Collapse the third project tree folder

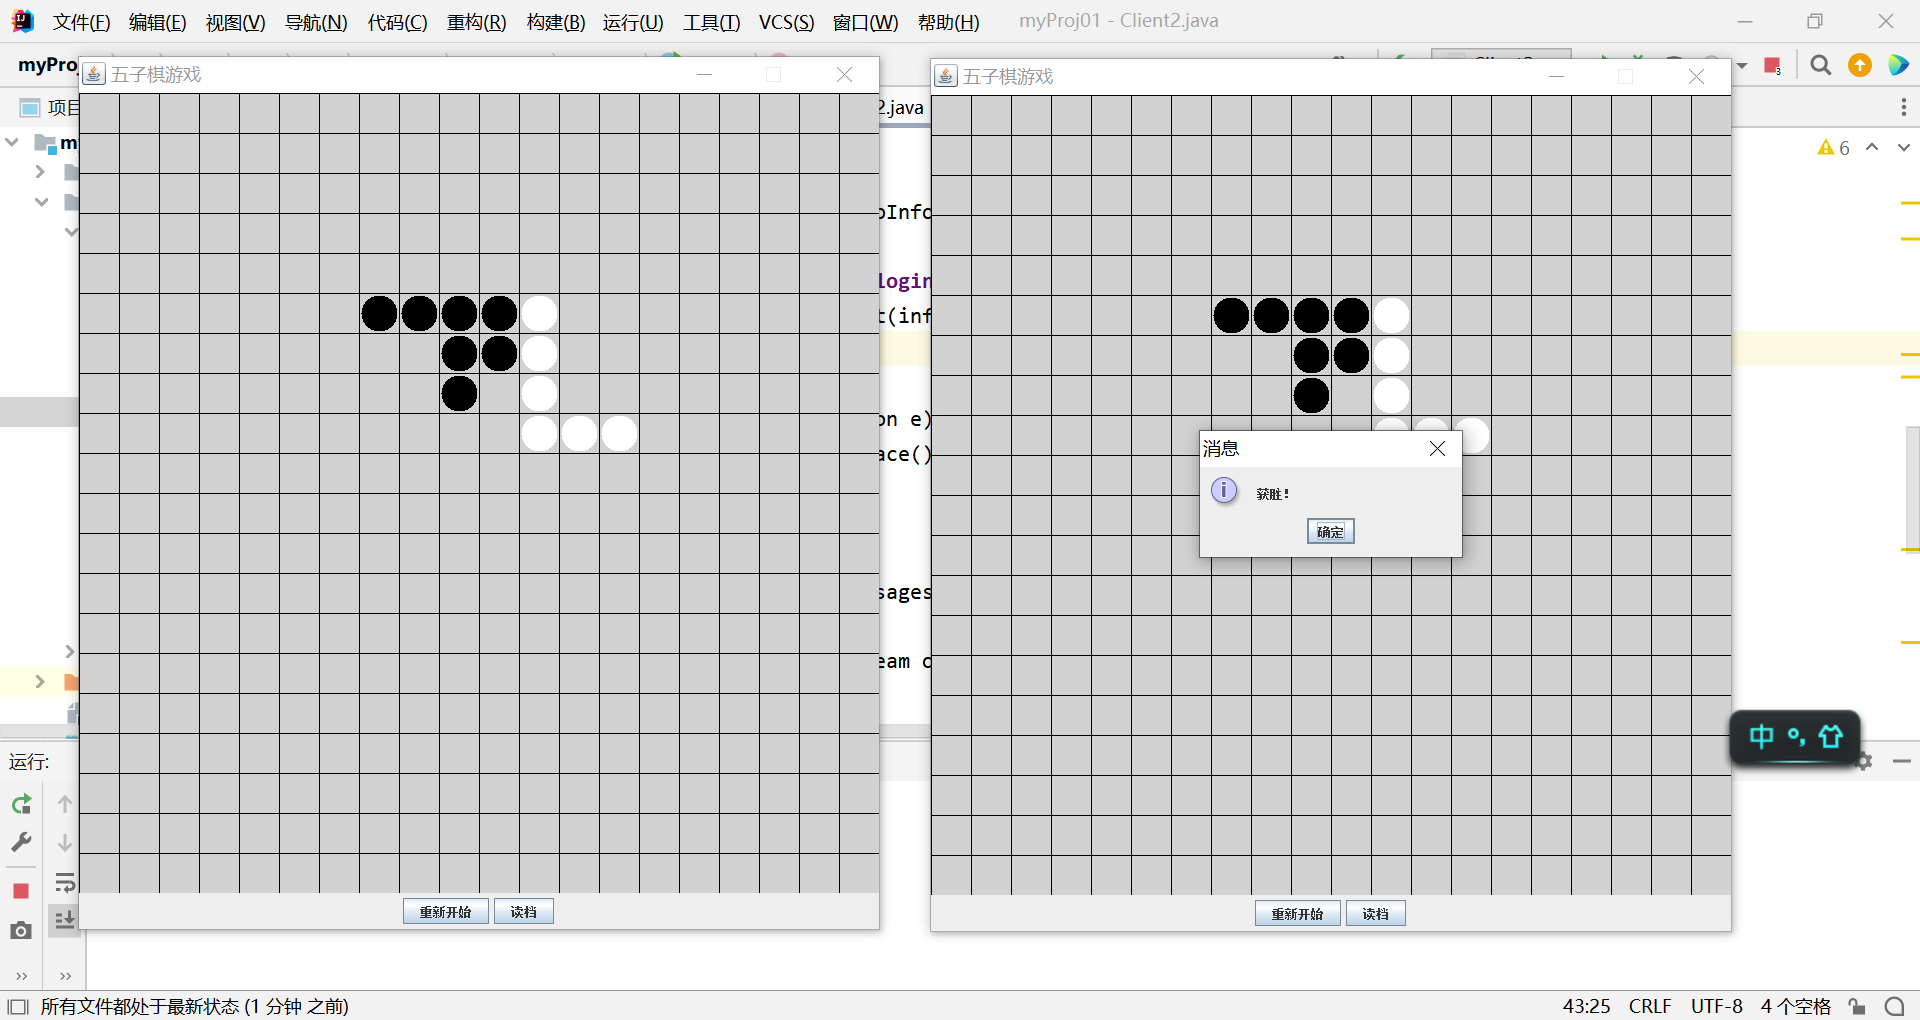point(42,202)
